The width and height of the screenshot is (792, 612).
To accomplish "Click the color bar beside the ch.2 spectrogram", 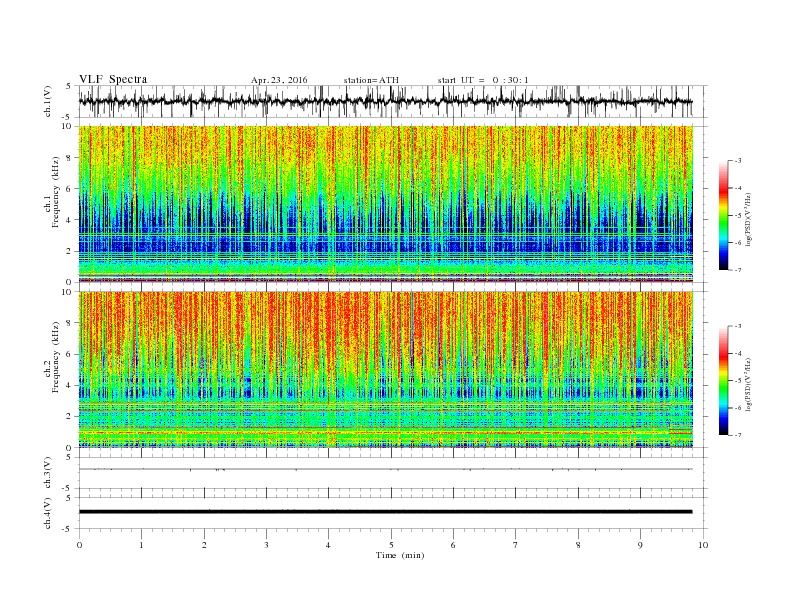I will click(723, 380).
